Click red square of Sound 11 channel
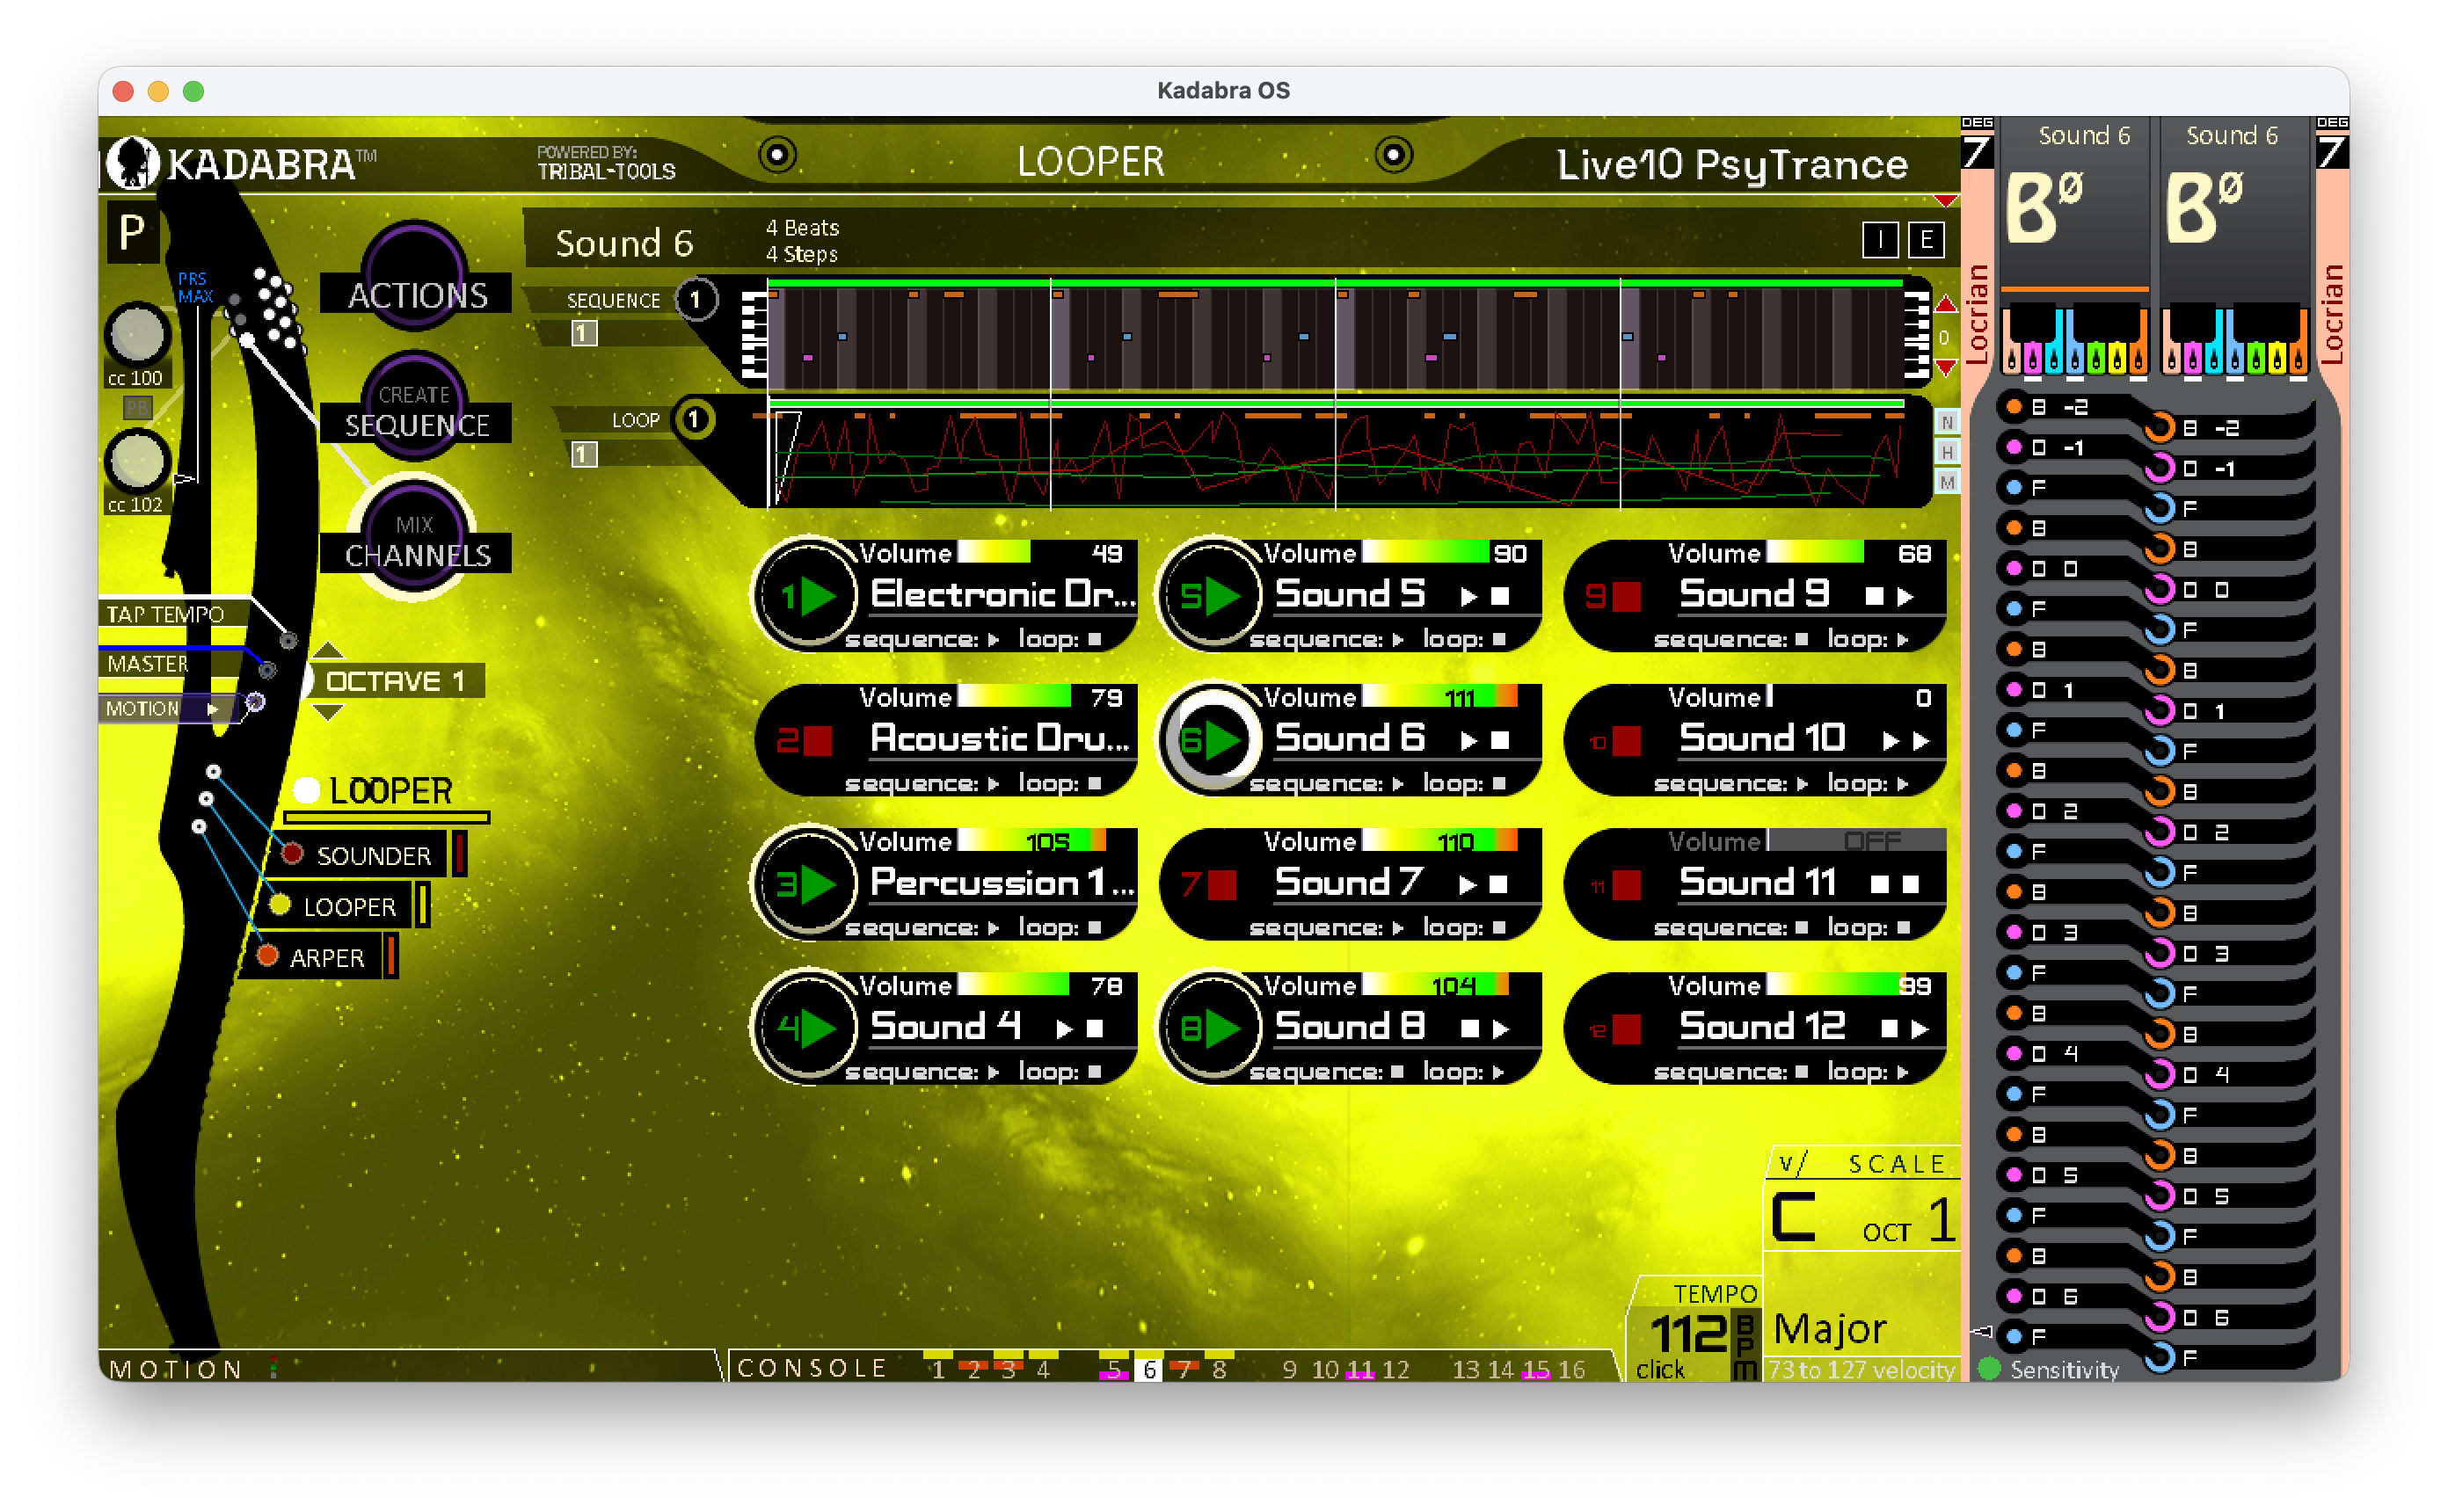 click(1626, 885)
